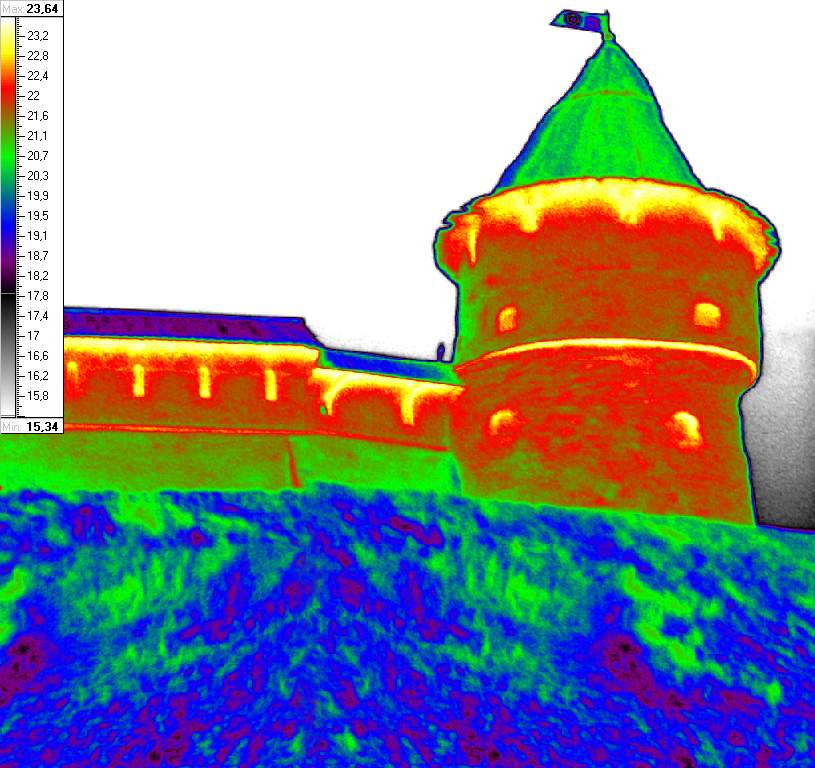815x768 pixels.
Task: Click the flag atop the tower spire
Action: tap(582, 22)
